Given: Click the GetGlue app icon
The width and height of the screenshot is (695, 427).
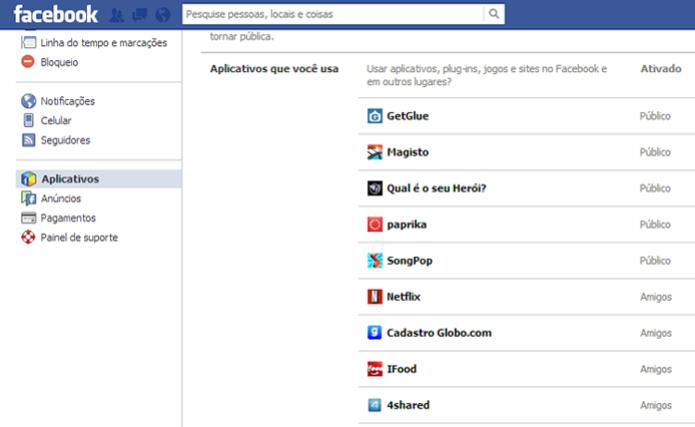Looking at the screenshot, I should pyautogui.click(x=375, y=116).
